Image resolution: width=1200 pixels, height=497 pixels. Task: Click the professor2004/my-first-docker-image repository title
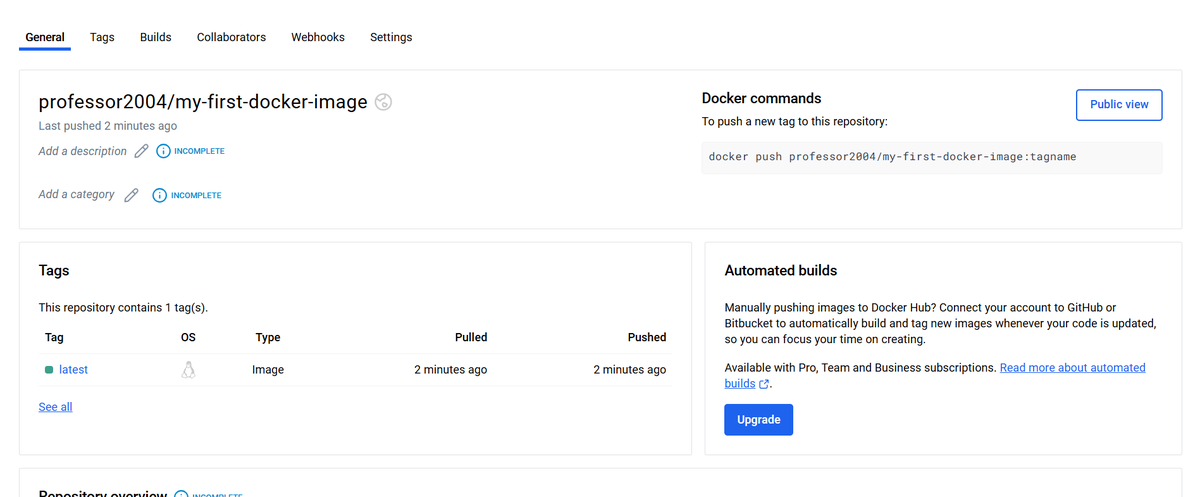203,101
